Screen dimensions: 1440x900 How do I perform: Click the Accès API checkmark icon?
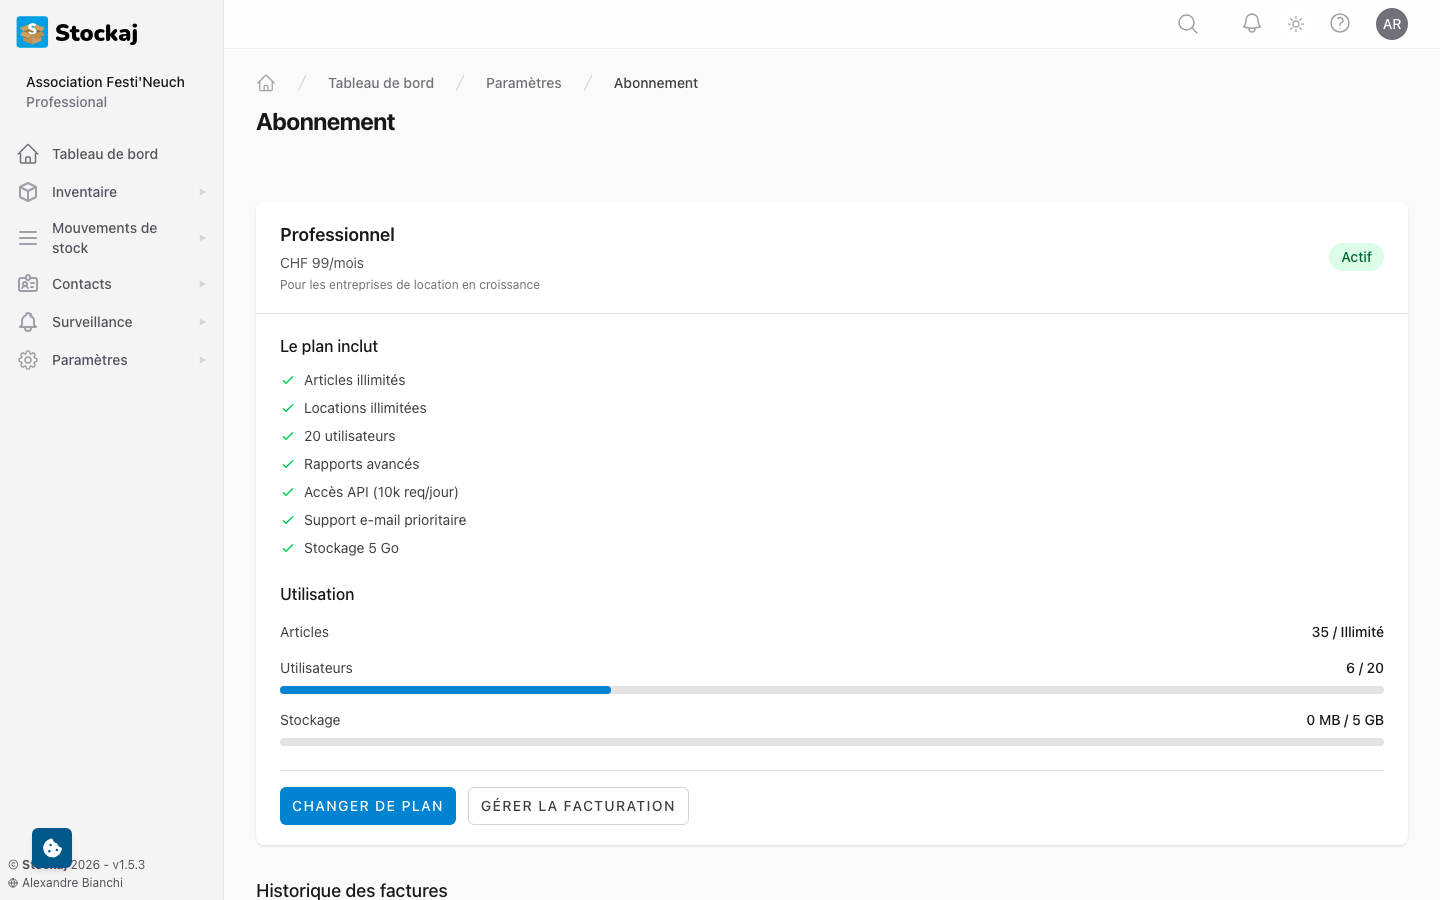coord(288,492)
